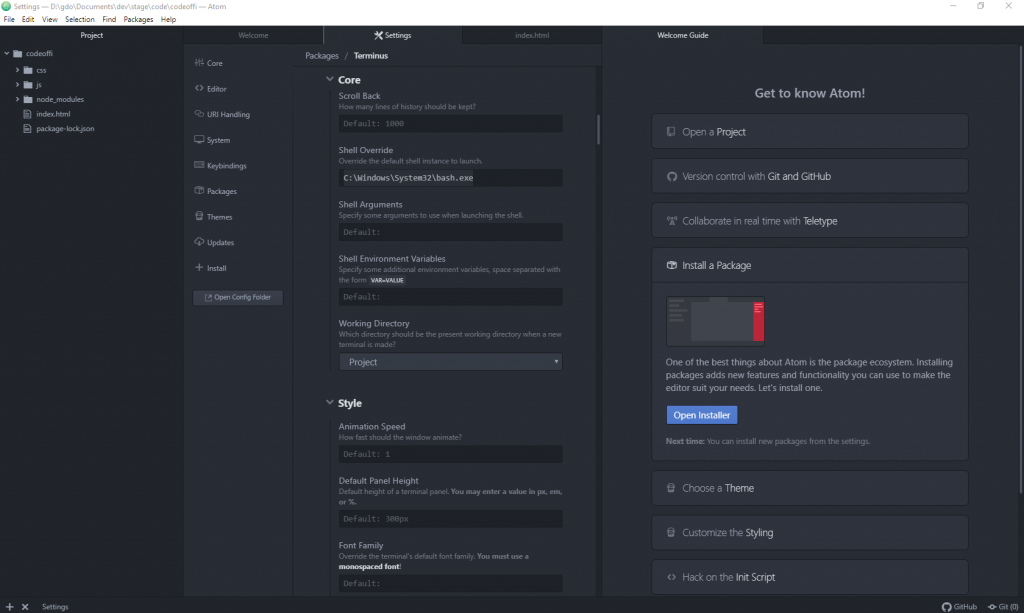Click the Editor code brackets icon
Viewport: 1024px width, 613px height.
click(x=199, y=88)
